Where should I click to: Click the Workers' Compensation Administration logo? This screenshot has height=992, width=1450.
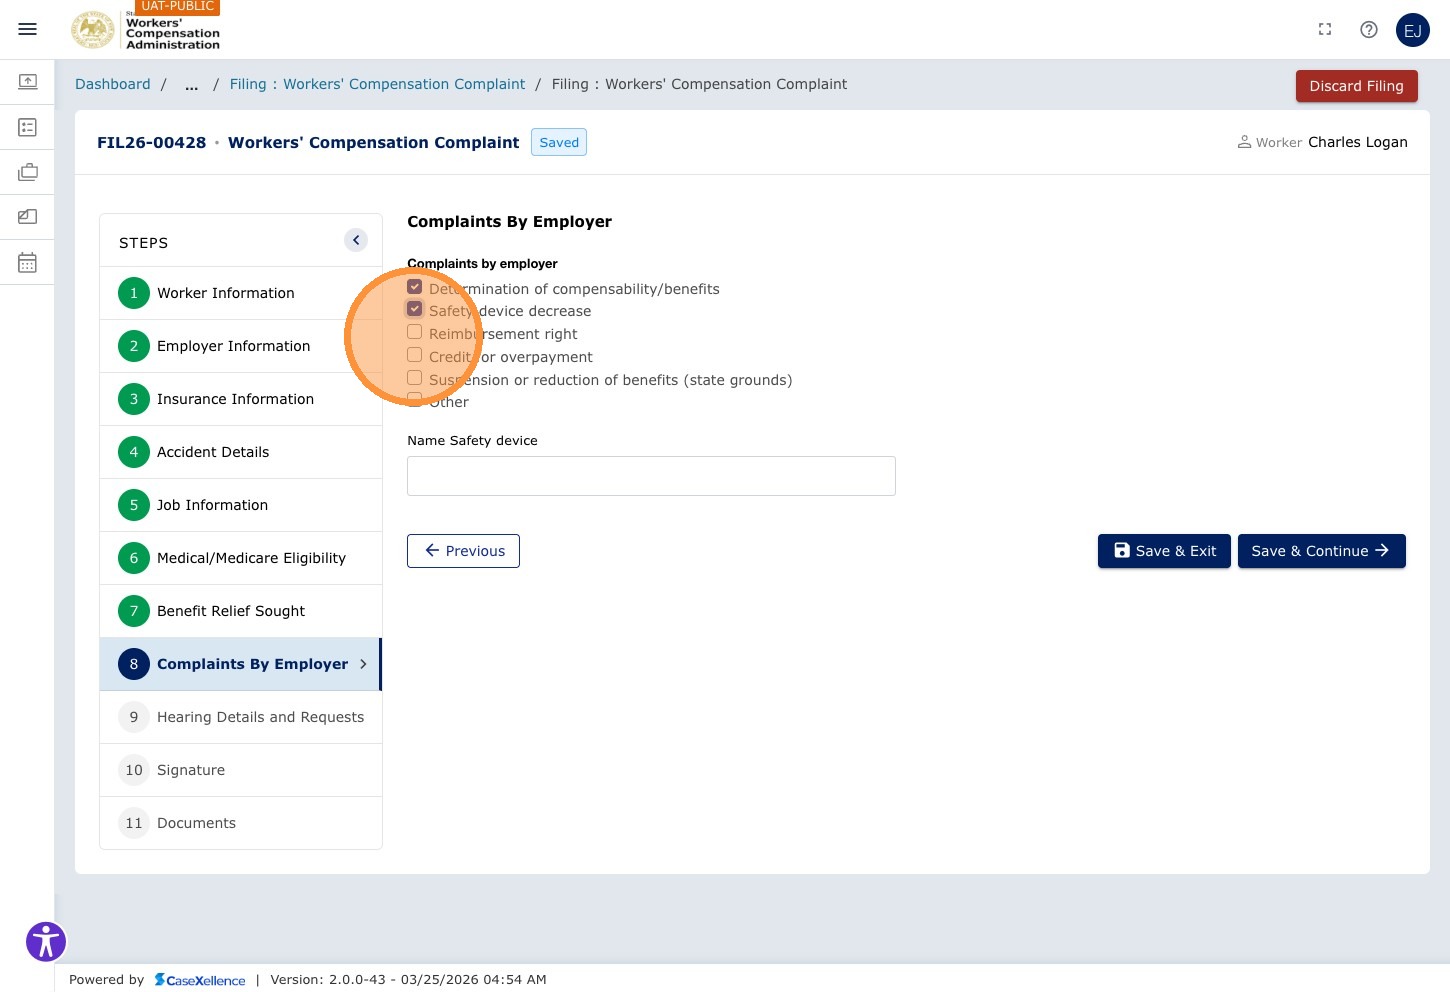pyautogui.click(x=146, y=30)
